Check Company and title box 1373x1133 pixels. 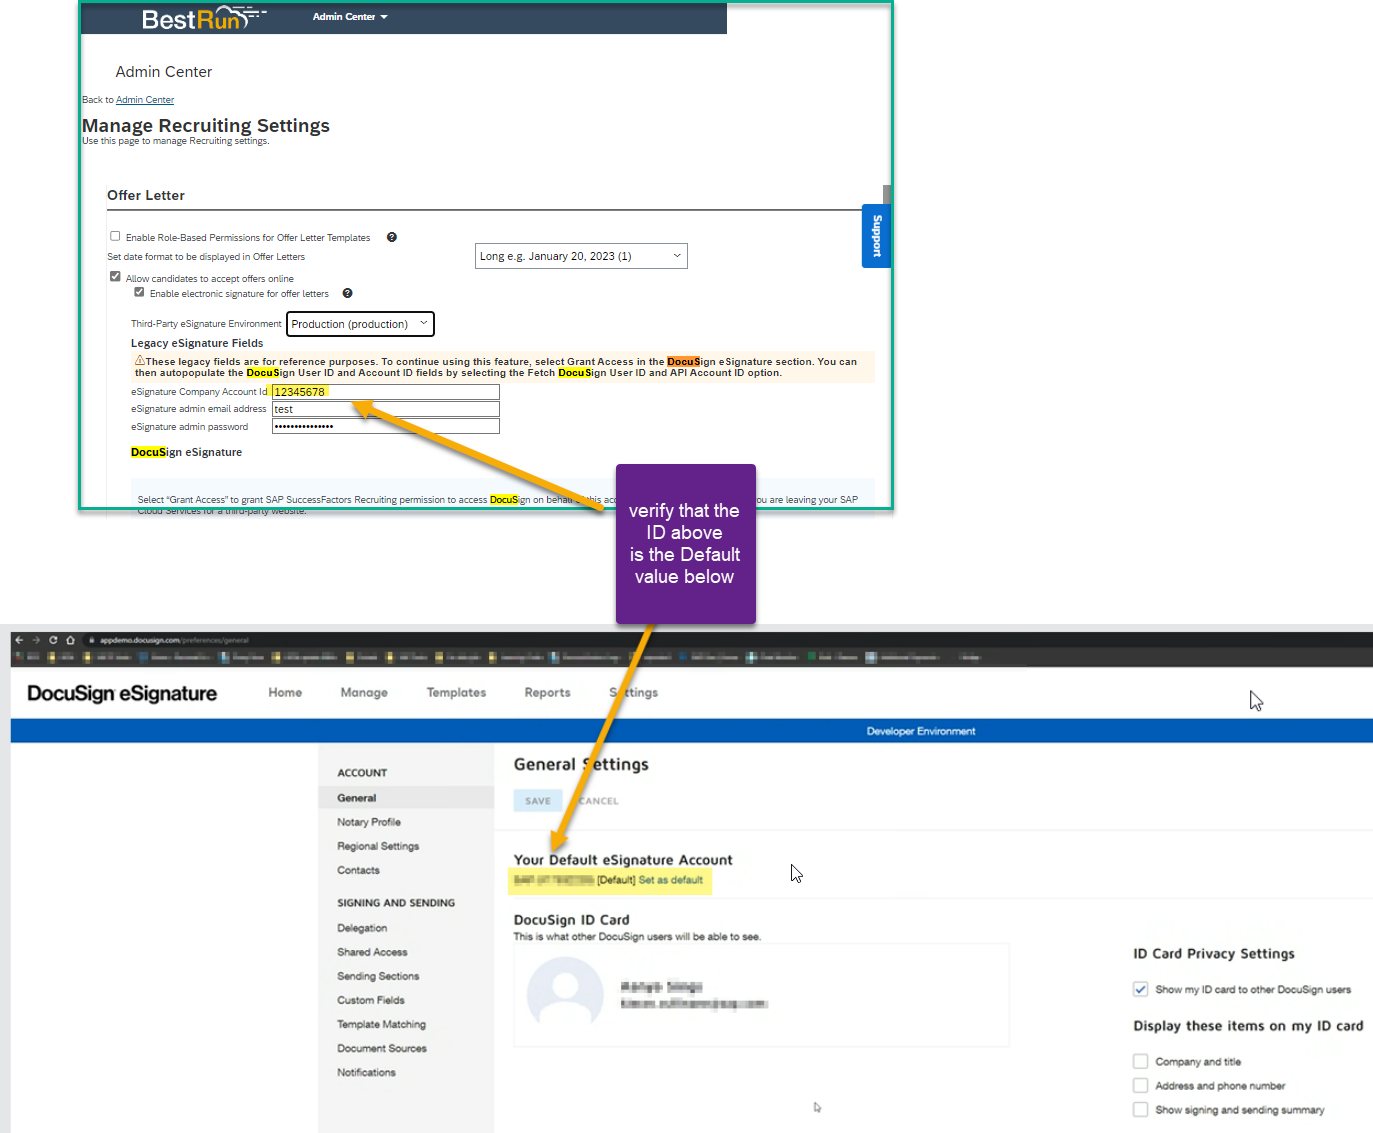(1140, 1061)
